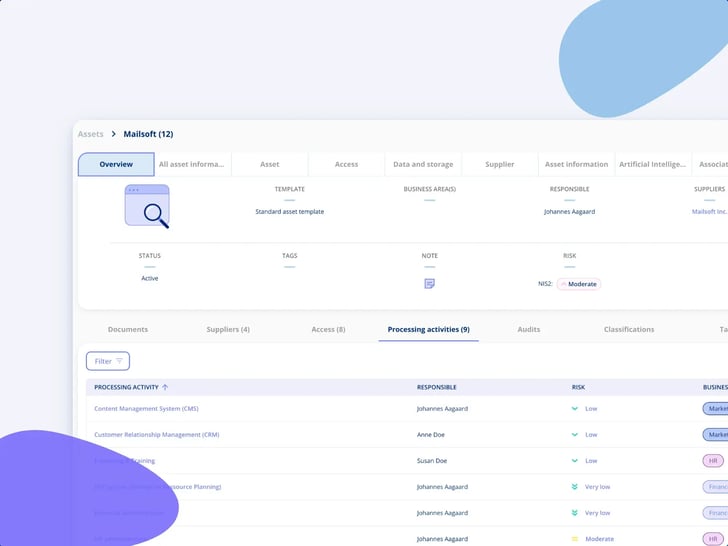Click the Processing Activity column header
Viewport: 728px width, 546px height.
[x=126, y=387]
